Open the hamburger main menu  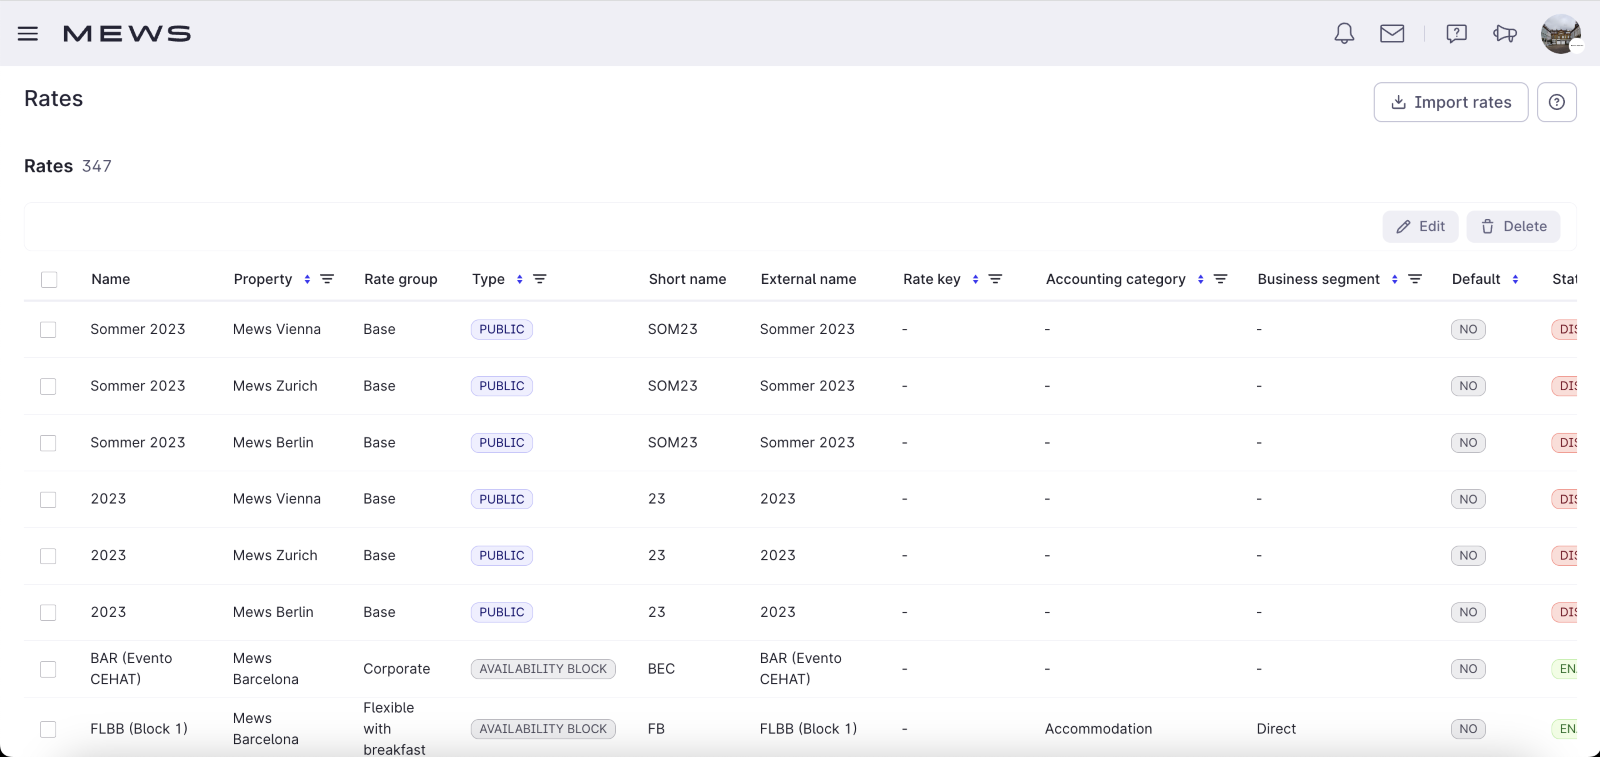click(x=28, y=34)
